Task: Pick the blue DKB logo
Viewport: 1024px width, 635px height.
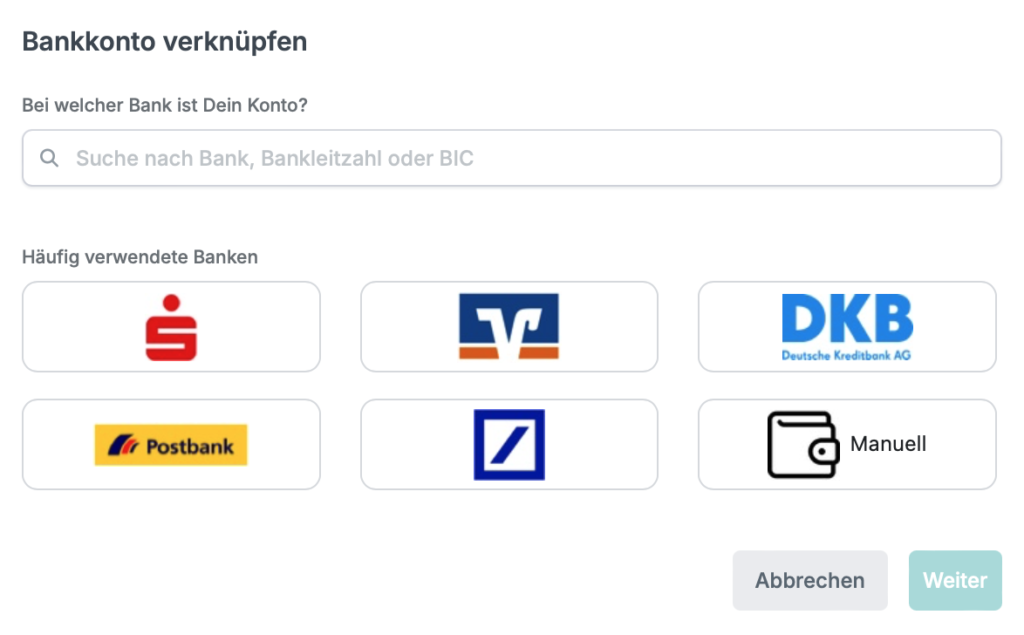Action: (x=847, y=327)
